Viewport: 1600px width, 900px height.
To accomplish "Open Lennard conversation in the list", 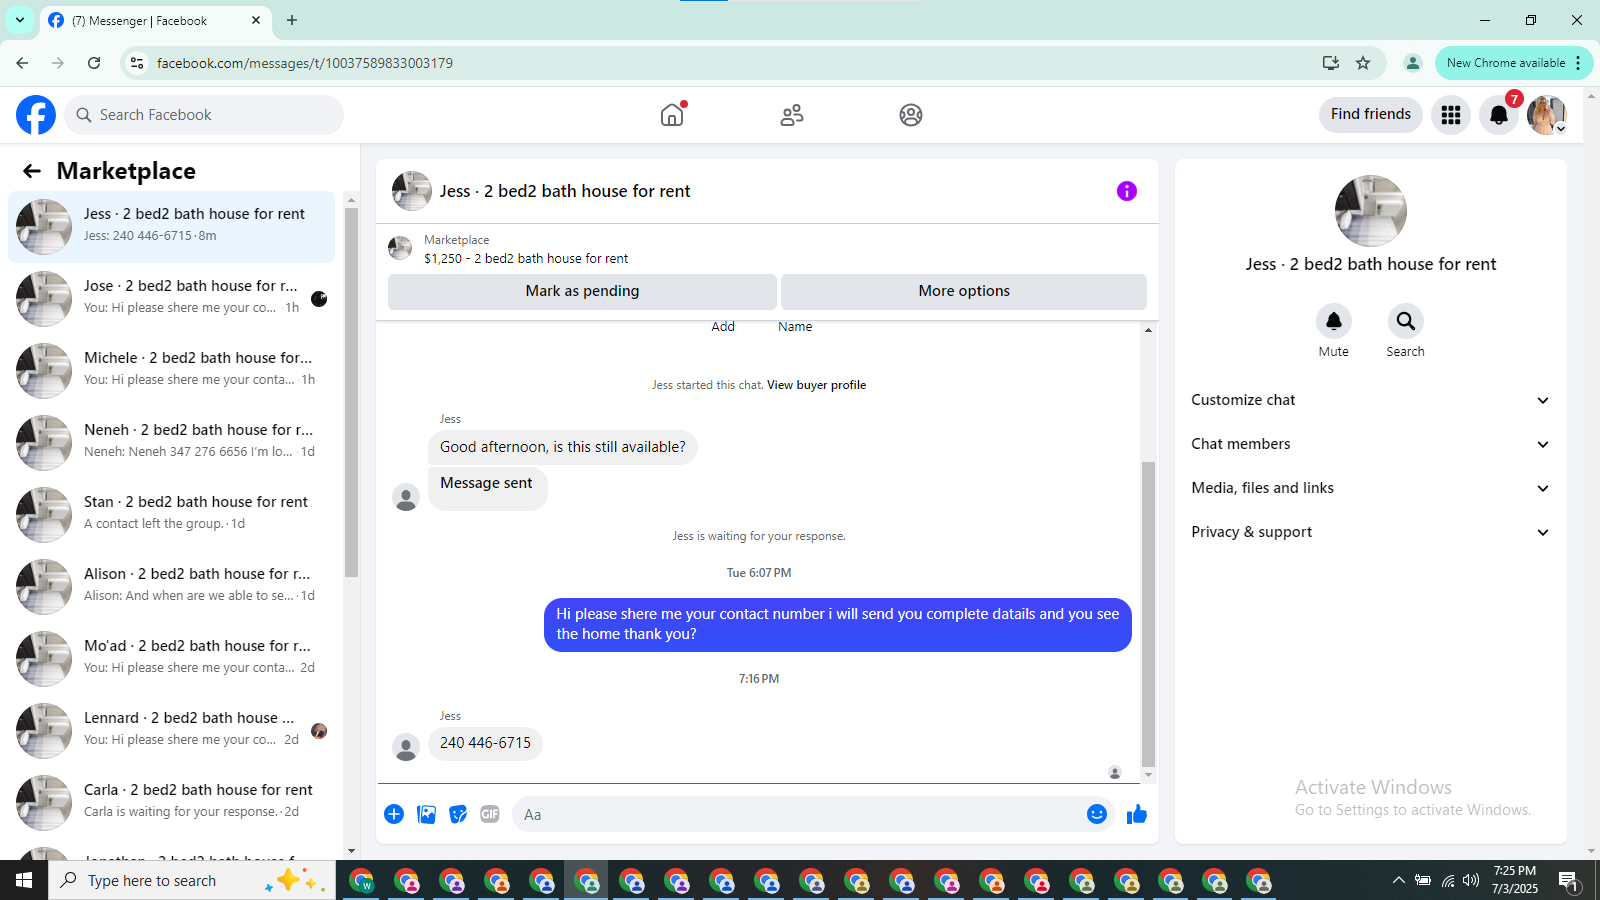I will tap(172, 731).
